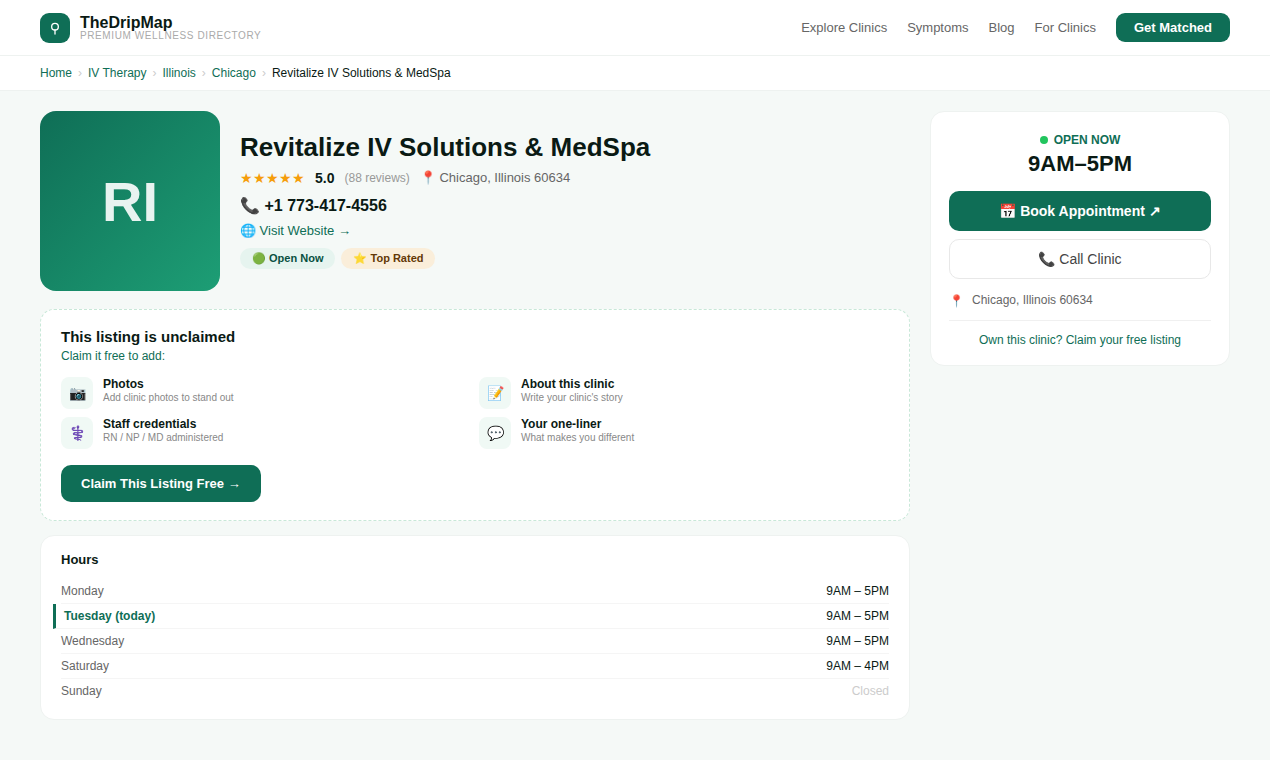Viewport: 1270px width, 760px height.
Task: Click the 9AM–5PM heading in sidebar
Action: [x=1080, y=164]
